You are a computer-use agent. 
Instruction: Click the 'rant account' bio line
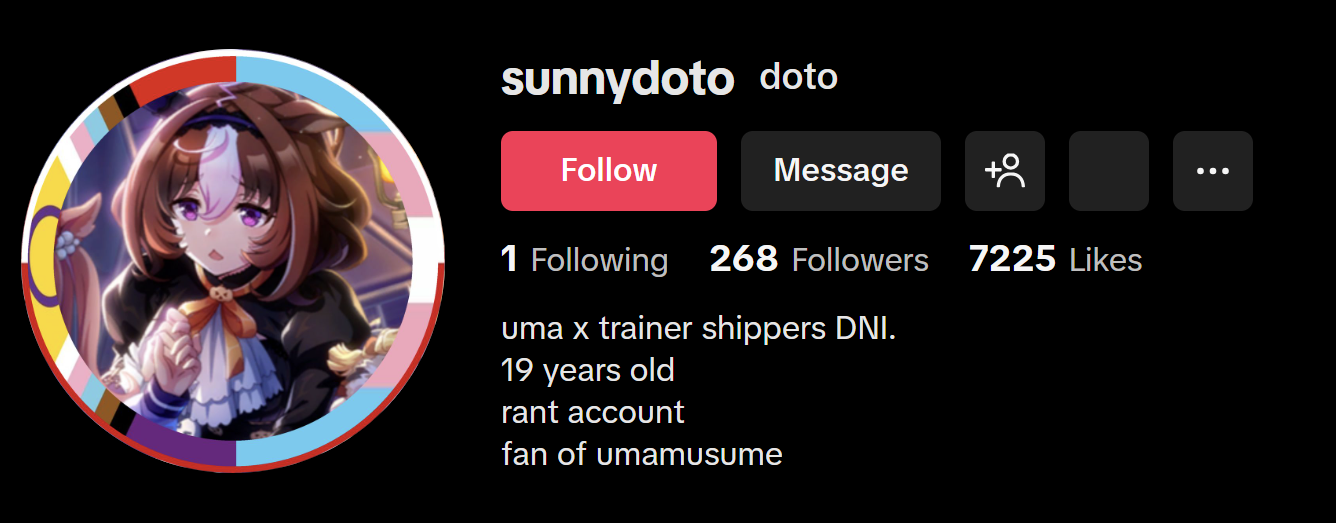(593, 412)
